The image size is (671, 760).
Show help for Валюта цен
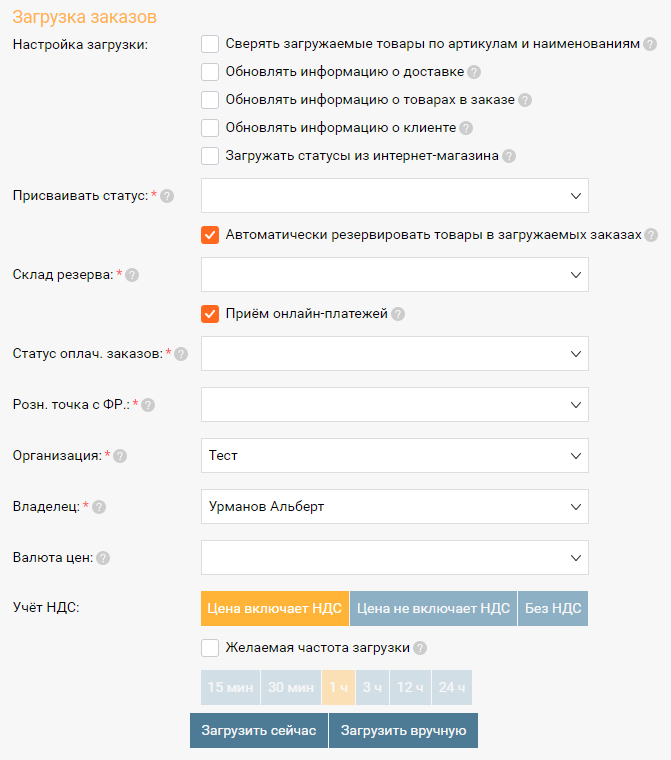click(103, 558)
